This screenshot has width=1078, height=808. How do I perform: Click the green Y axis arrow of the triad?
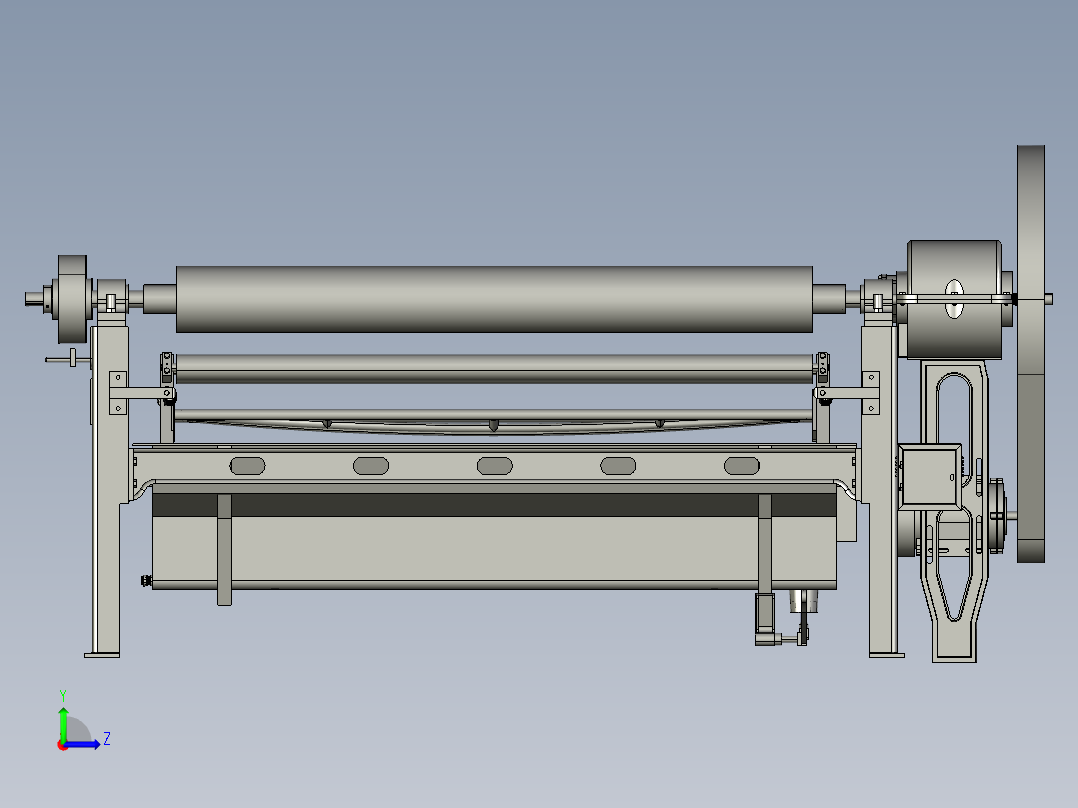63,723
